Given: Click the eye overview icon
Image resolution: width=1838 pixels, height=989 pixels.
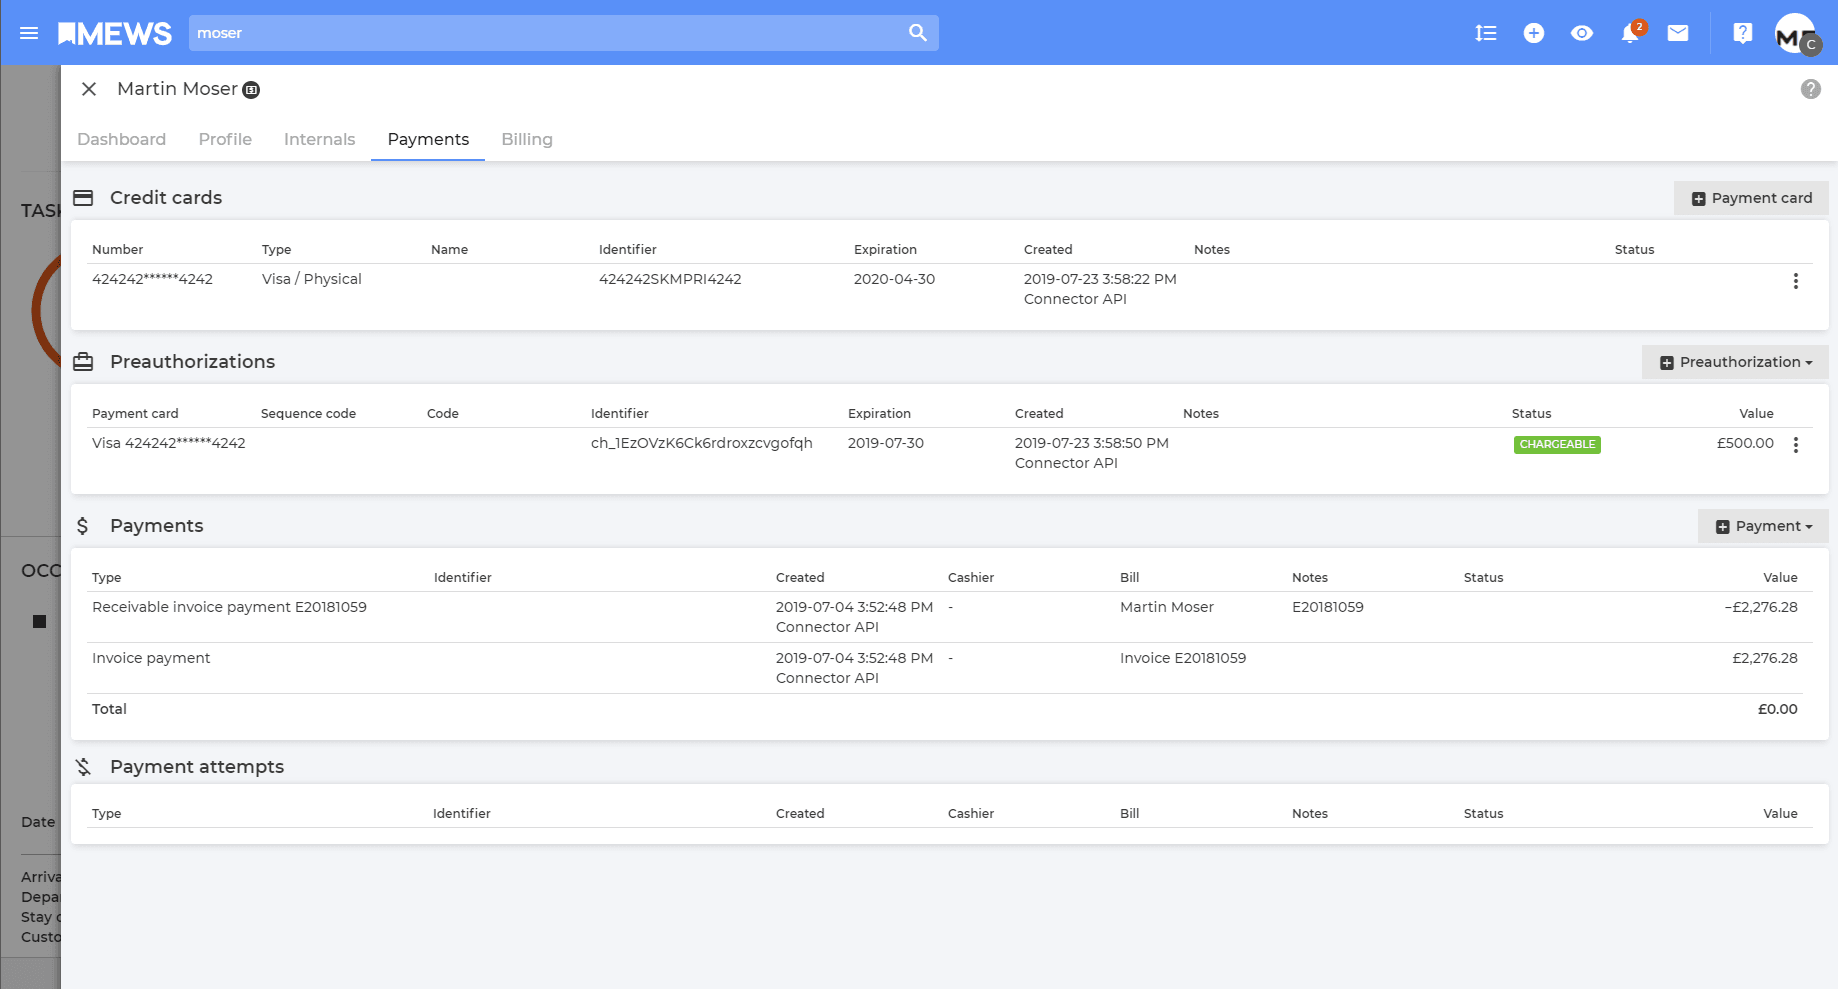Looking at the screenshot, I should [1581, 33].
